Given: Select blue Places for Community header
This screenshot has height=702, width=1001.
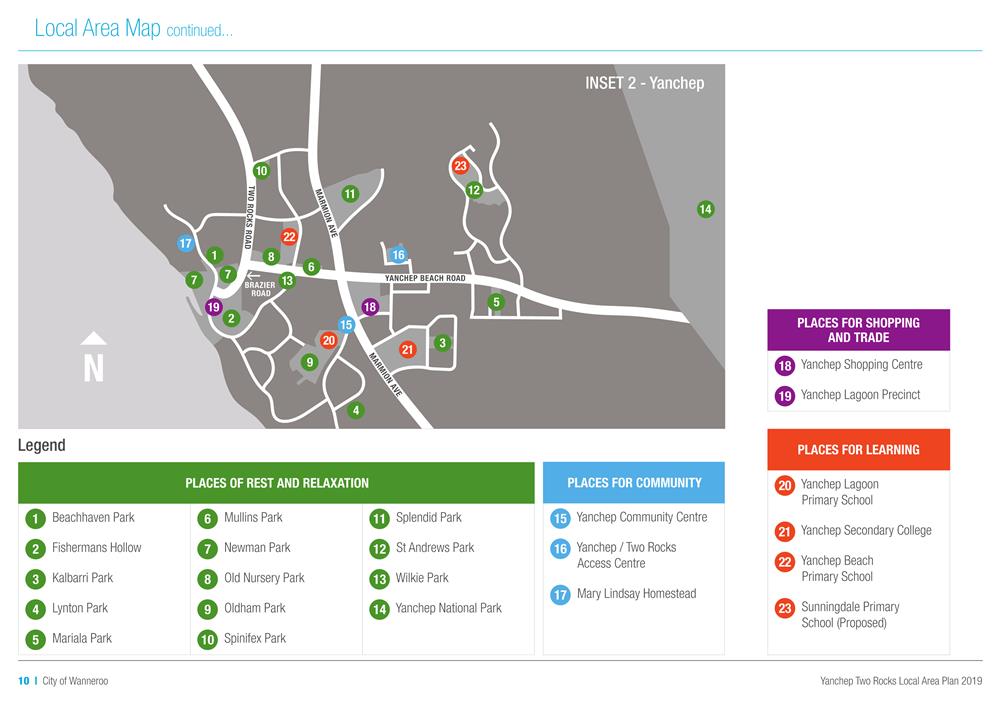Looking at the screenshot, I should tap(634, 483).
